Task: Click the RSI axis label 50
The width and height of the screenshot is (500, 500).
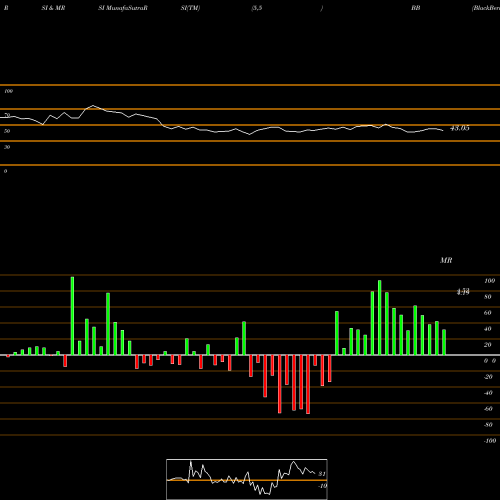Action: (7, 131)
